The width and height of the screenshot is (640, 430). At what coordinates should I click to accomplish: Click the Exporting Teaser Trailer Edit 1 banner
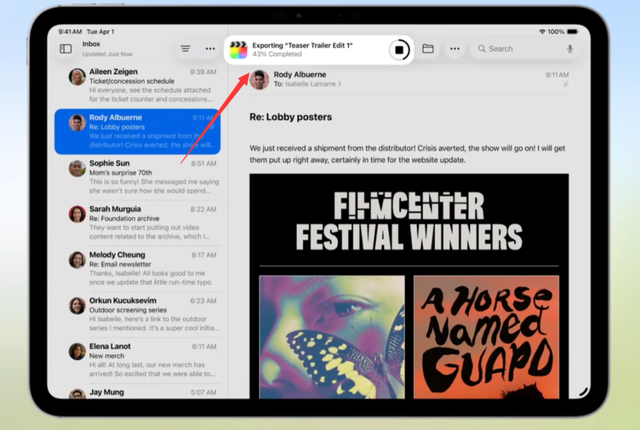coord(319,50)
